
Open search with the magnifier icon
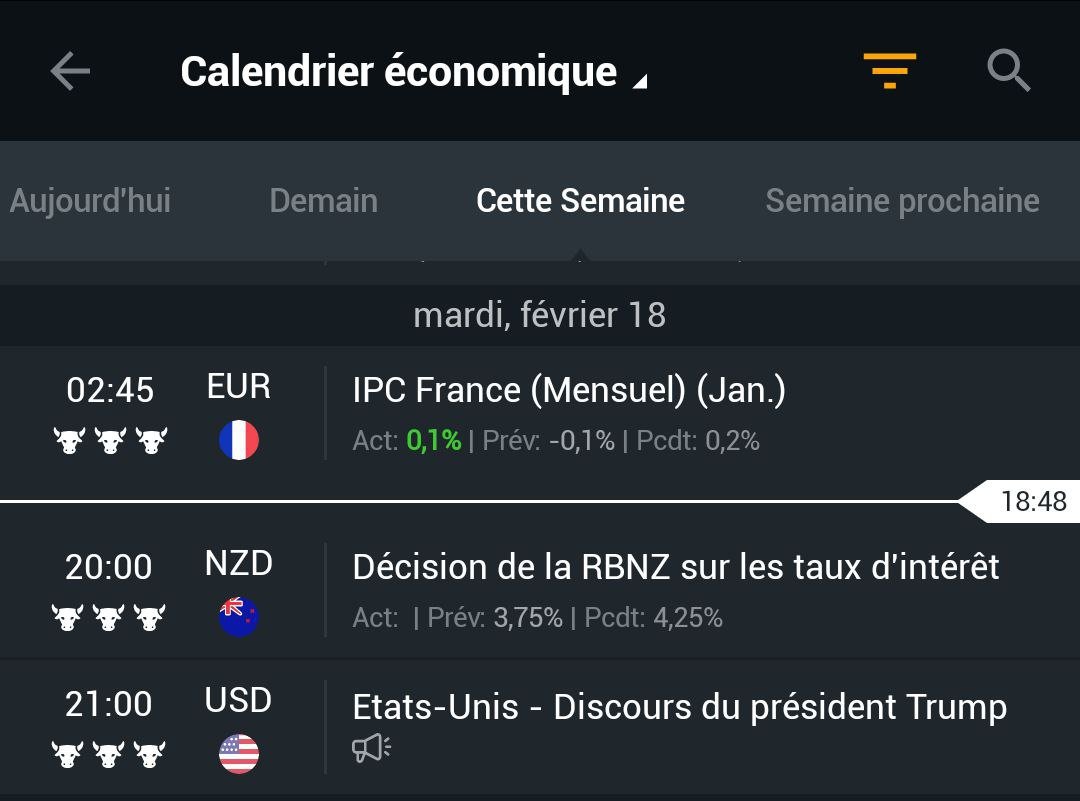click(1008, 70)
